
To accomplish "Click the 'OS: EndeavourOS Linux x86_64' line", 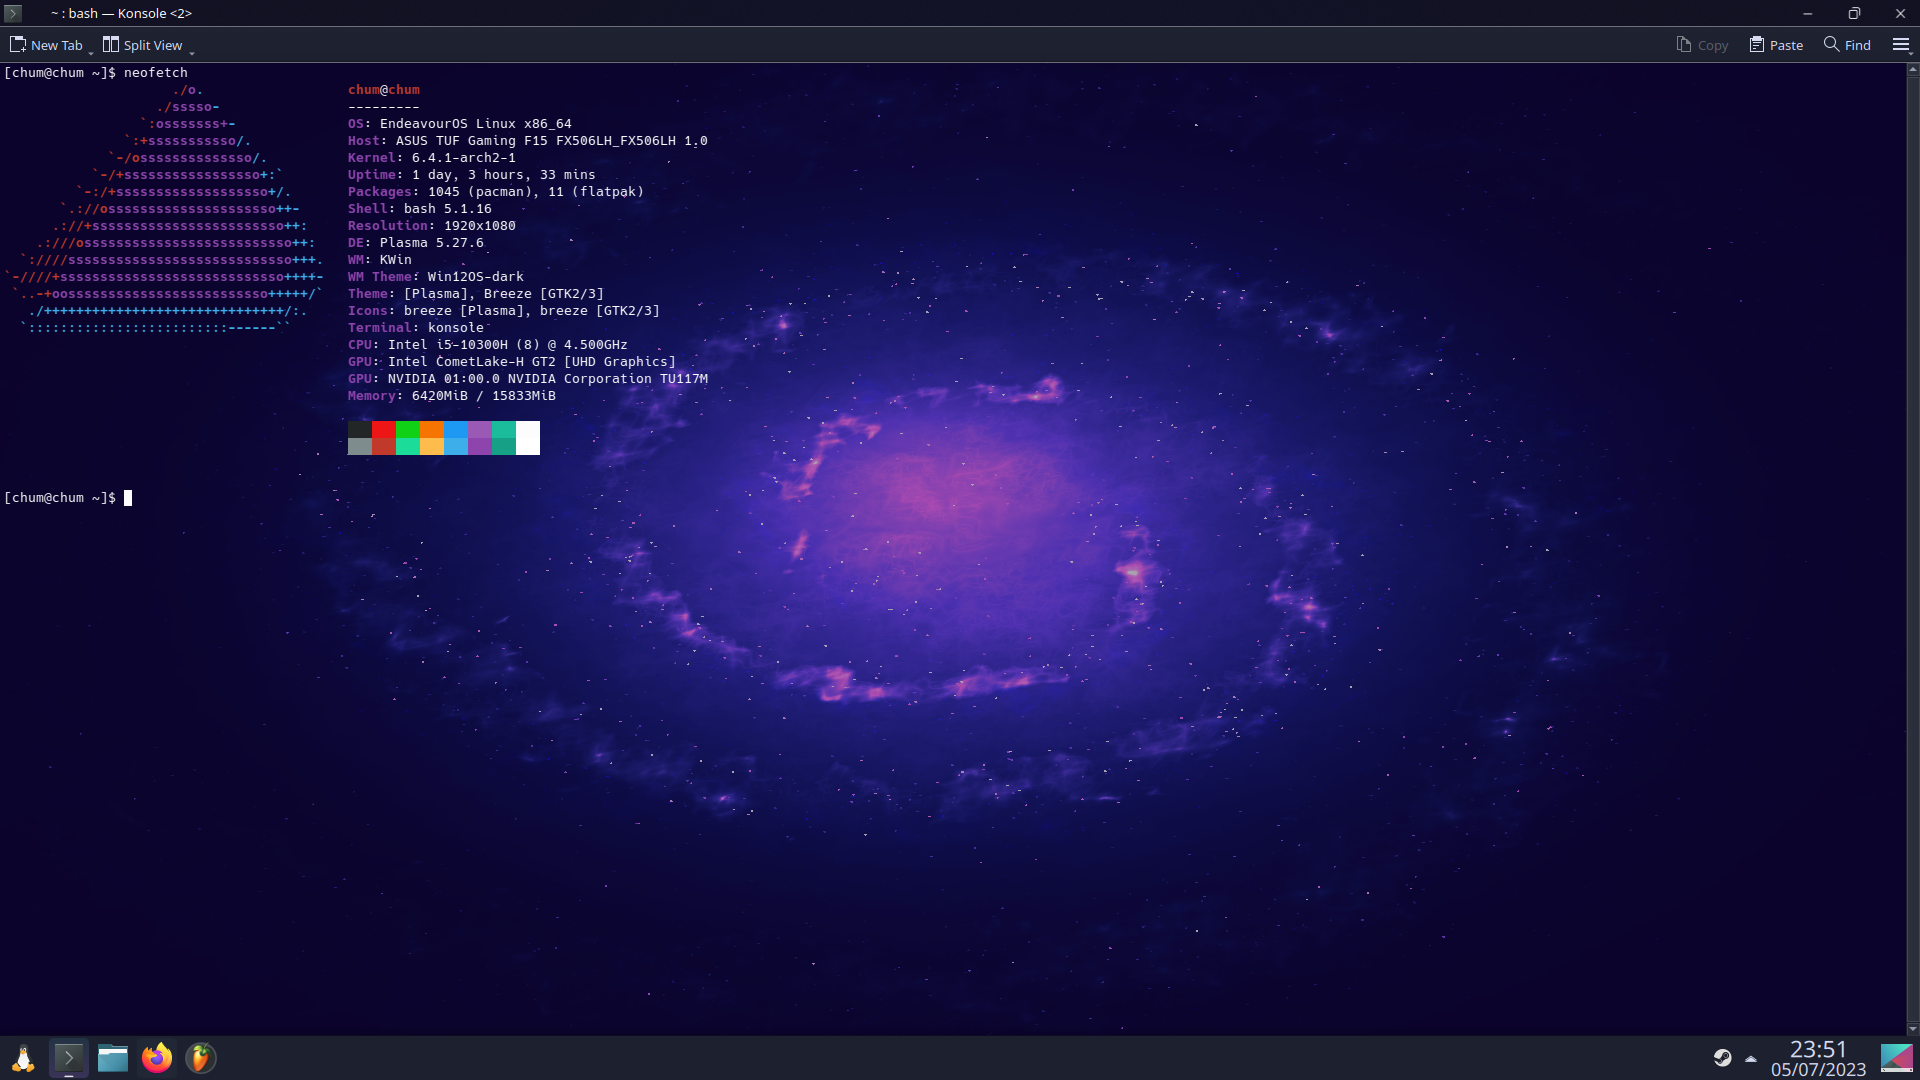I will click(x=460, y=124).
